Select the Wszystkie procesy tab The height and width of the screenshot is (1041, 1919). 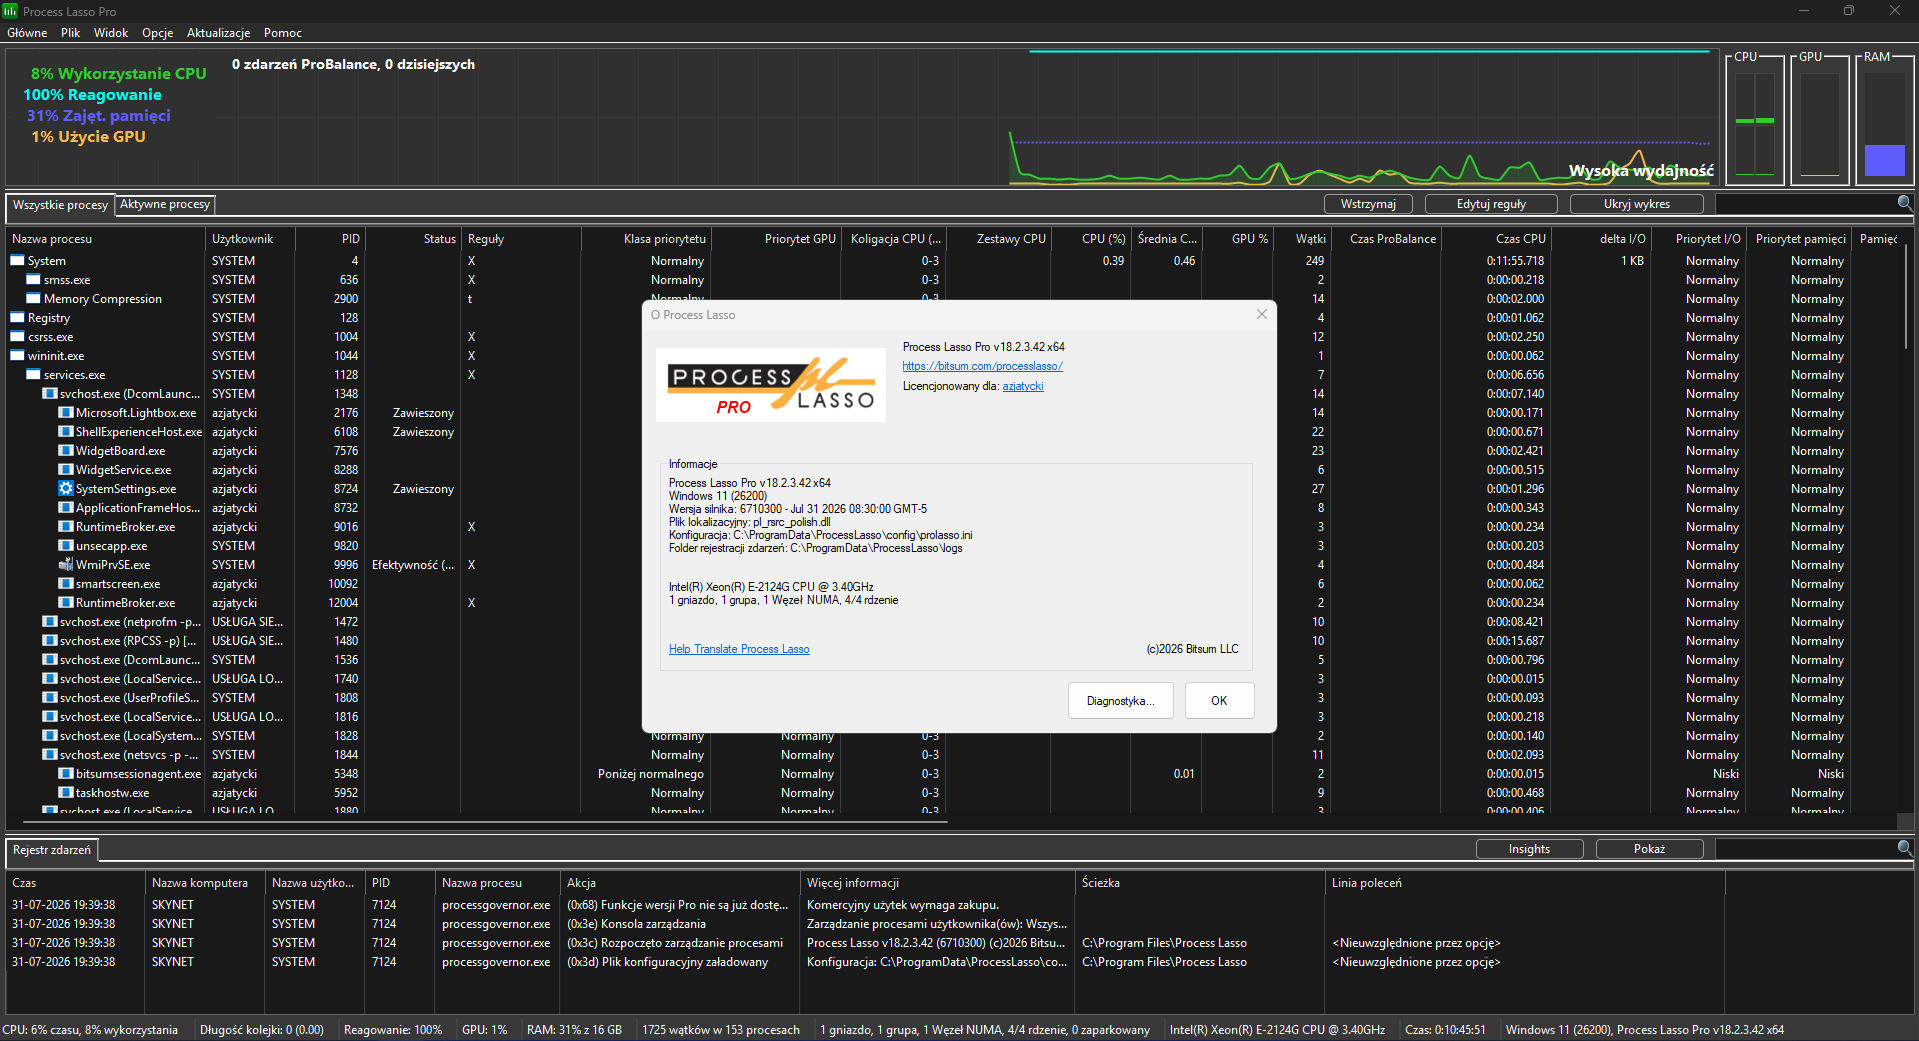click(60, 205)
